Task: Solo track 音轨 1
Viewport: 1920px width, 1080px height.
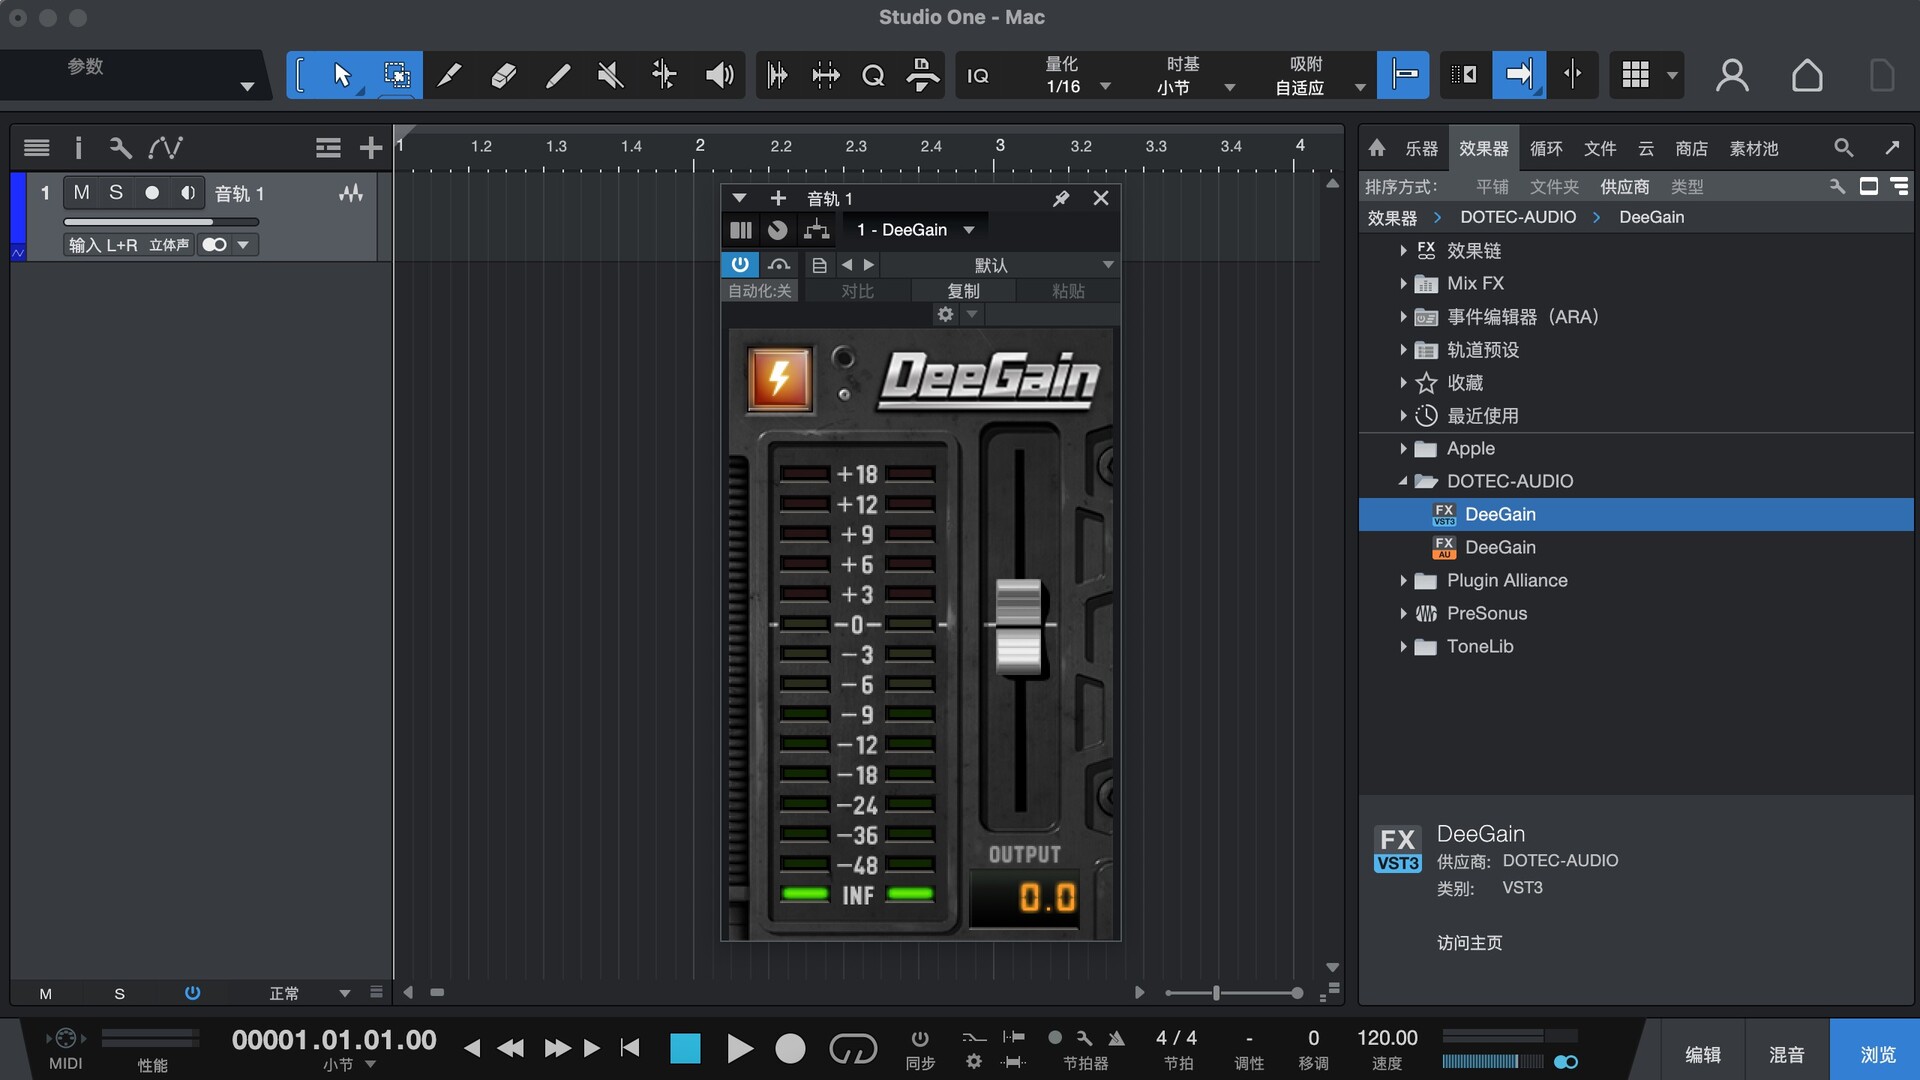Action: 116,192
